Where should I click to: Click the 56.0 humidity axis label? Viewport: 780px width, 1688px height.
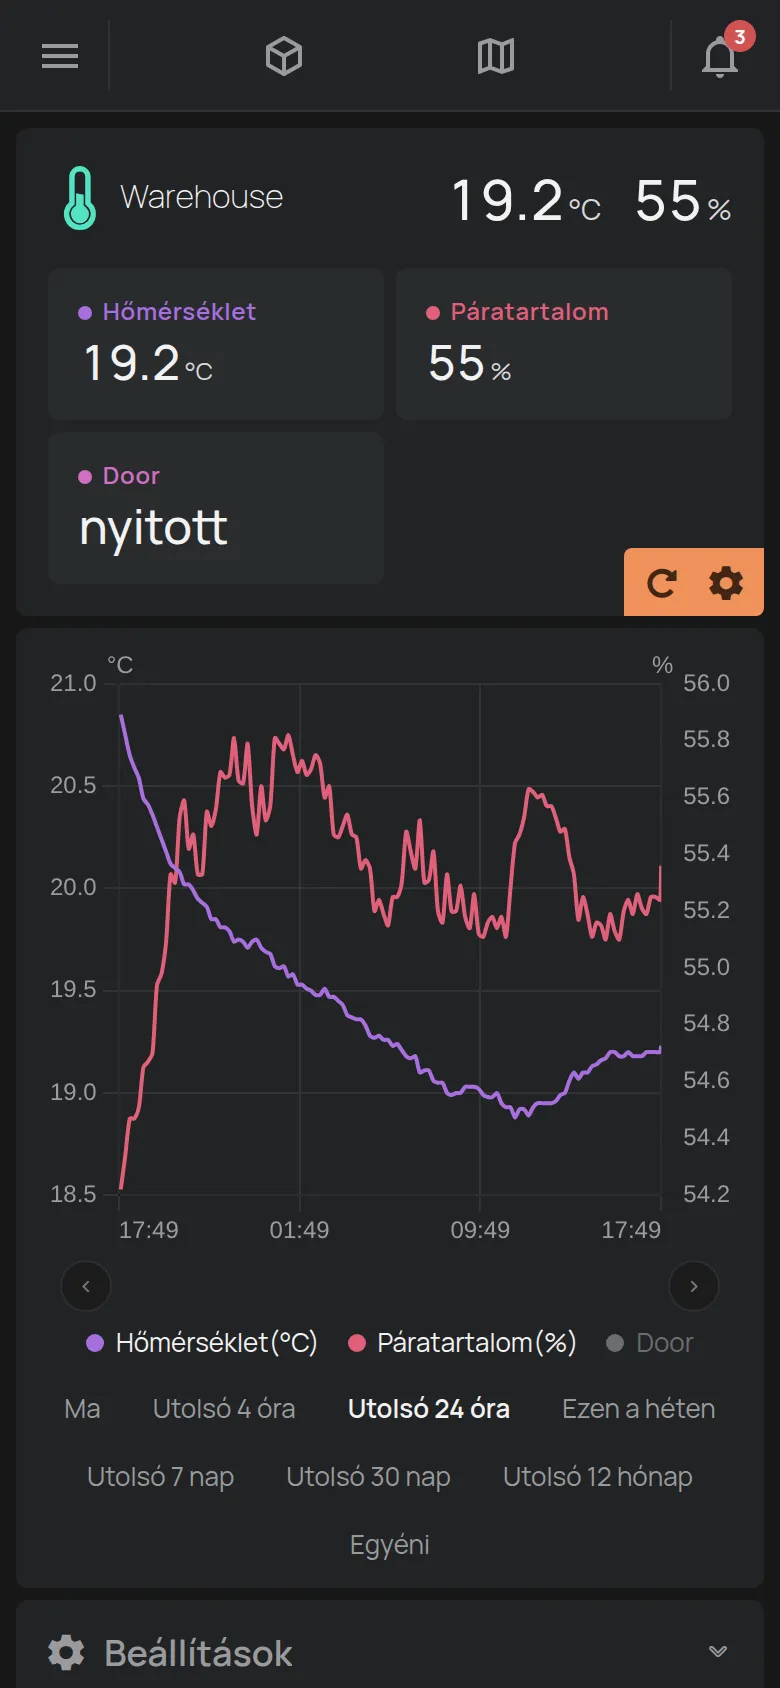(706, 683)
